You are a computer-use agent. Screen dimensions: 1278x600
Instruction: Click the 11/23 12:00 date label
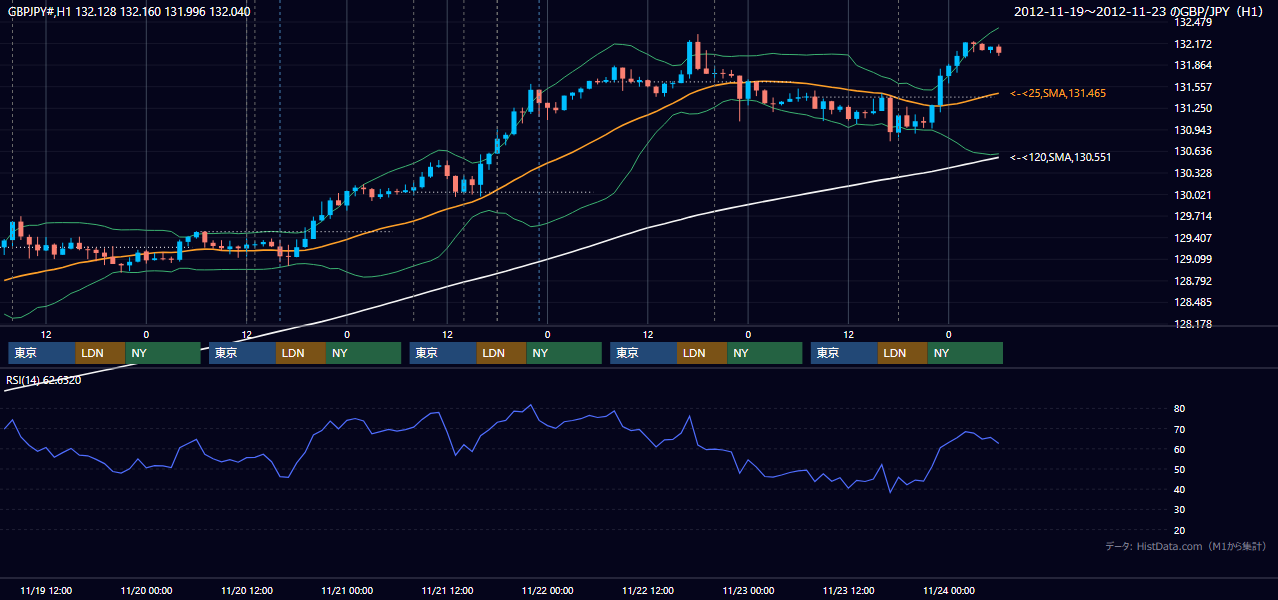tap(848, 590)
